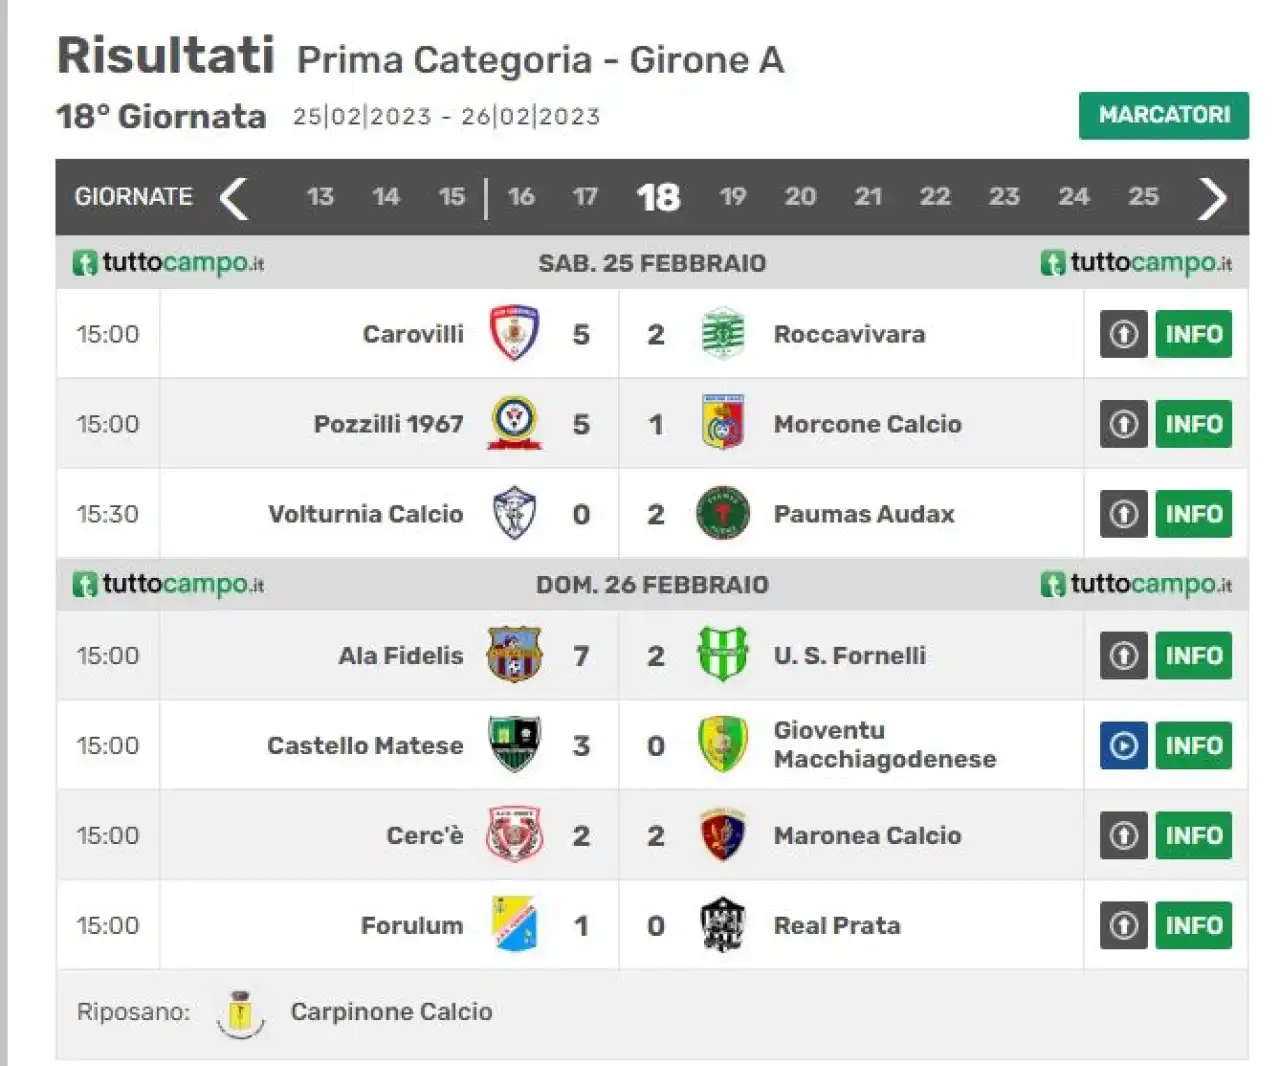Click the Ala Fidelis team crest
Image resolution: width=1280 pixels, height=1066 pixels.
pos(514,655)
